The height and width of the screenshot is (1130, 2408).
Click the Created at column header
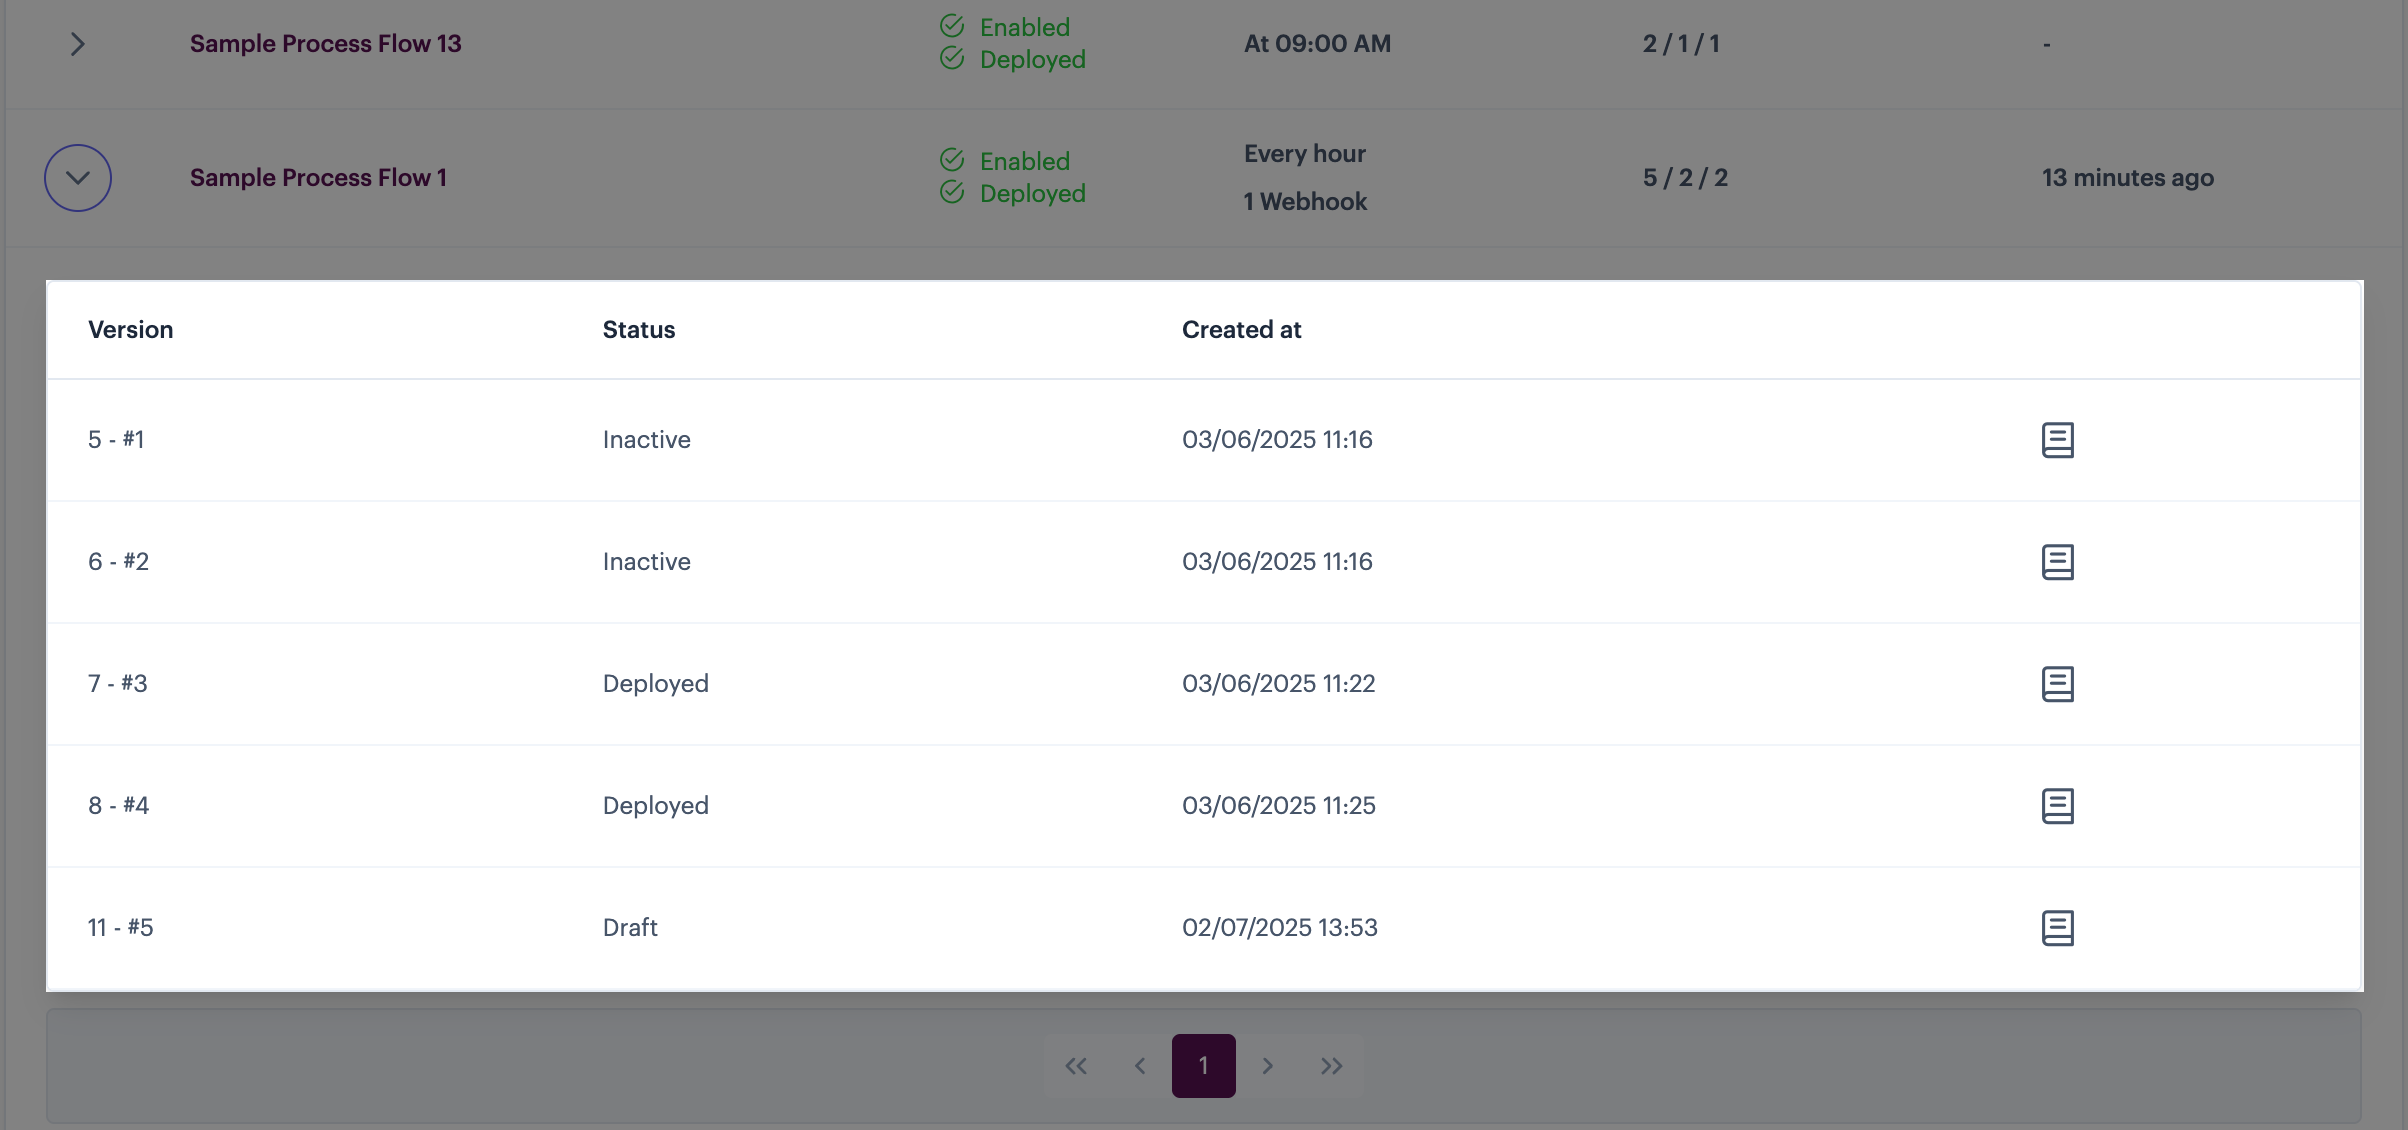[1241, 330]
